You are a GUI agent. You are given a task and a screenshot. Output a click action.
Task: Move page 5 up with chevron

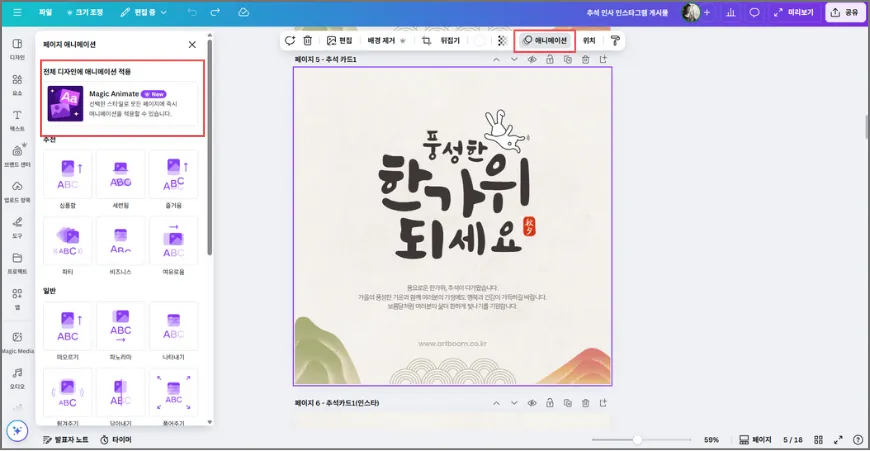497,59
